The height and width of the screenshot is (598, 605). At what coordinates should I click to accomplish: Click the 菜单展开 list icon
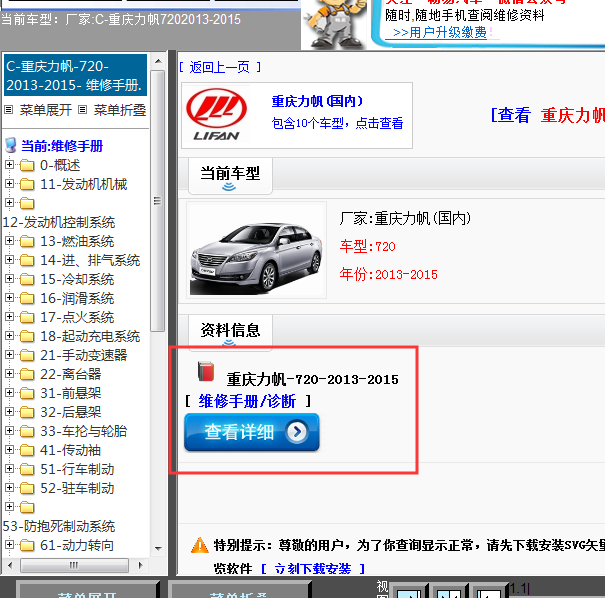8,110
